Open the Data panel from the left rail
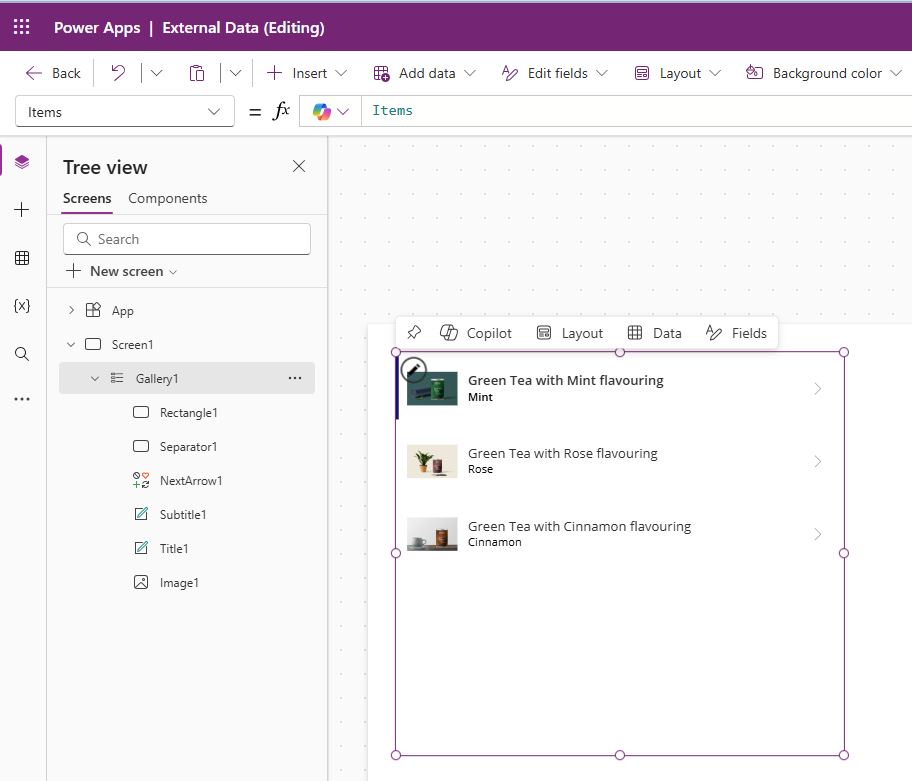Image resolution: width=912 pixels, height=781 pixels. [21, 258]
